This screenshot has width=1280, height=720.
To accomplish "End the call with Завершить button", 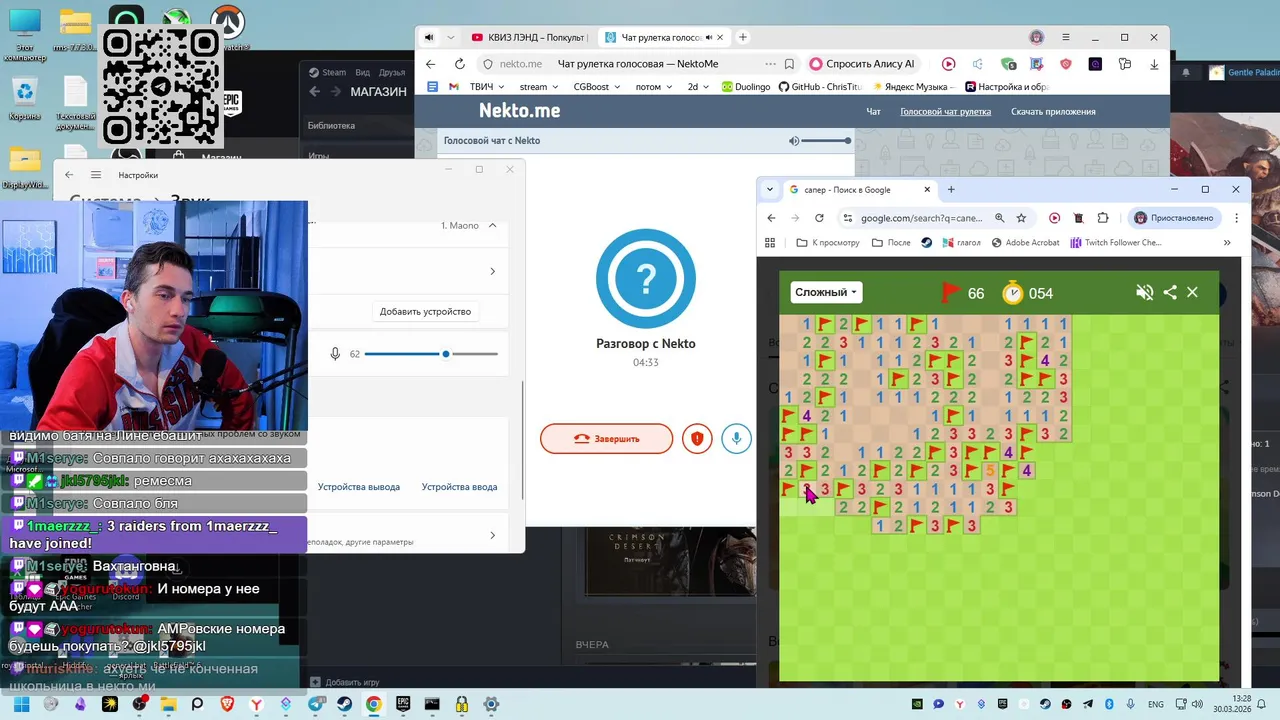I will (x=606, y=438).
